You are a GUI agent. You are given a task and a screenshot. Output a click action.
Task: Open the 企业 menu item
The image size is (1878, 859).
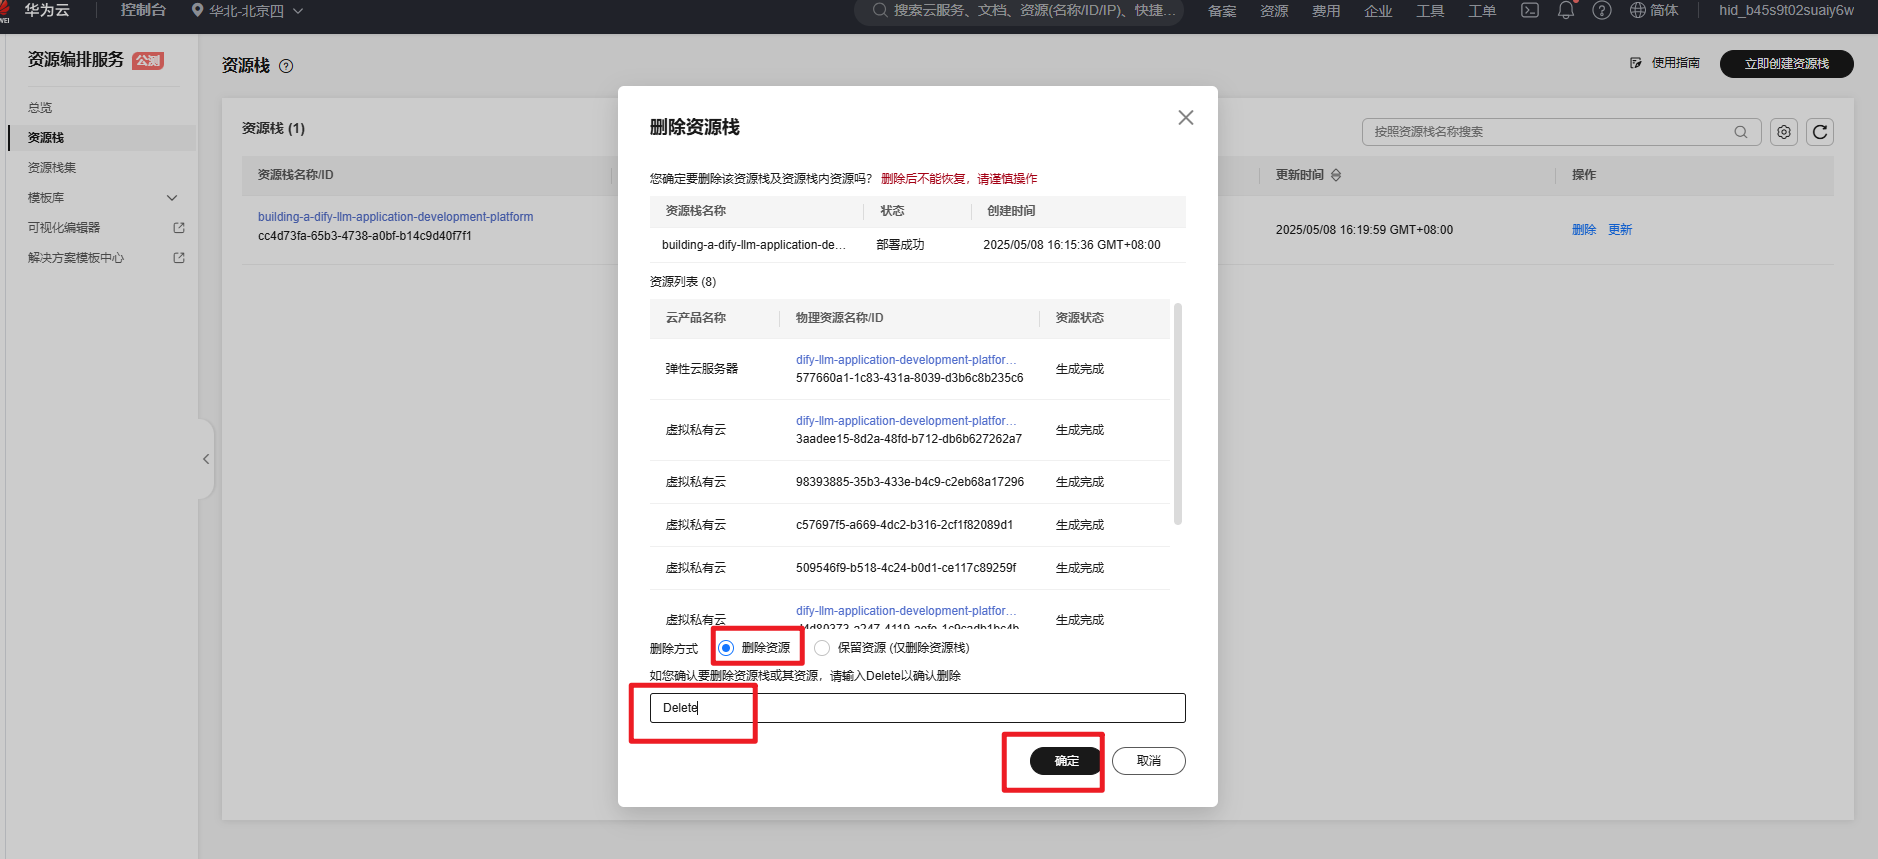coord(1378,11)
